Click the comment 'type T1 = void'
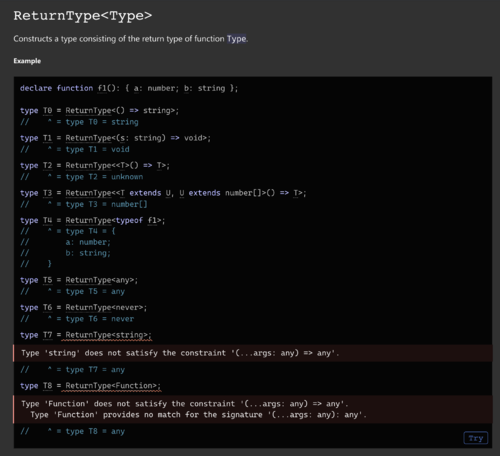The height and width of the screenshot is (456, 500). tap(97, 149)
